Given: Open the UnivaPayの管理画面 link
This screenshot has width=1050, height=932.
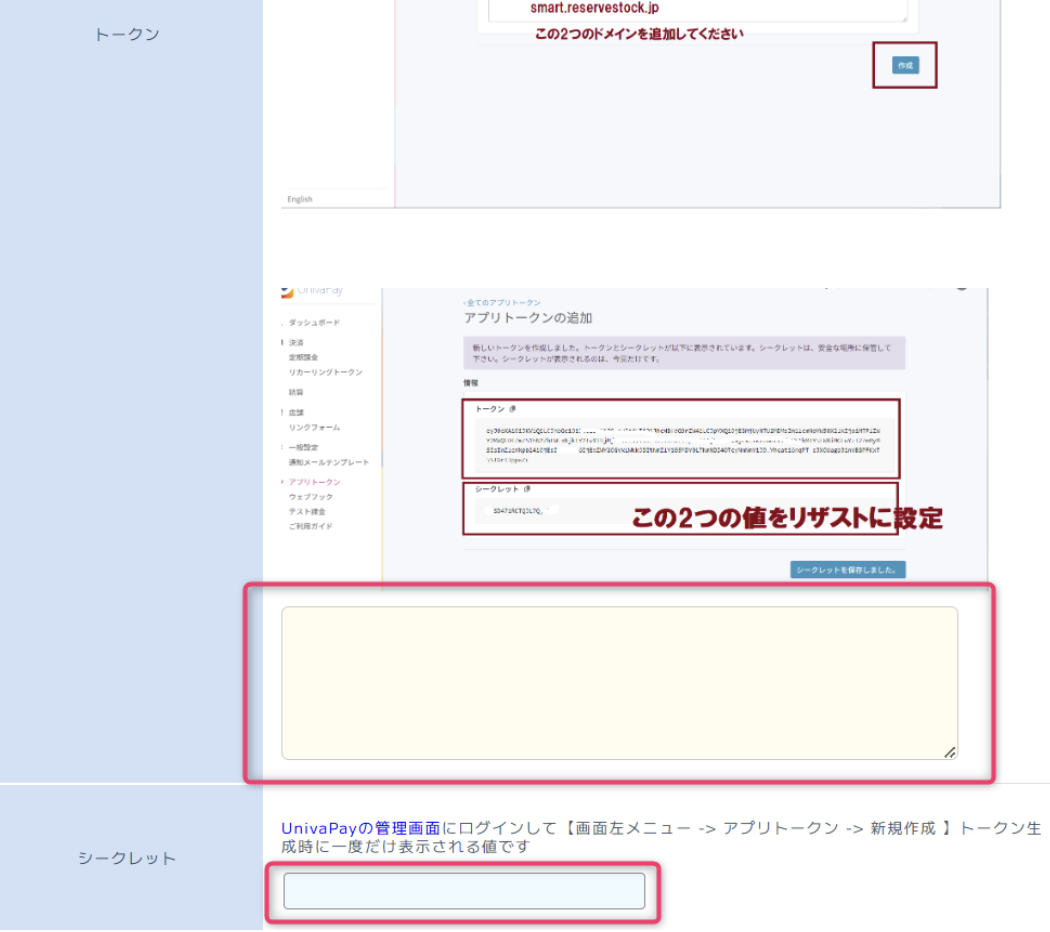Looking at the screenshot, I should coord(360,828).
